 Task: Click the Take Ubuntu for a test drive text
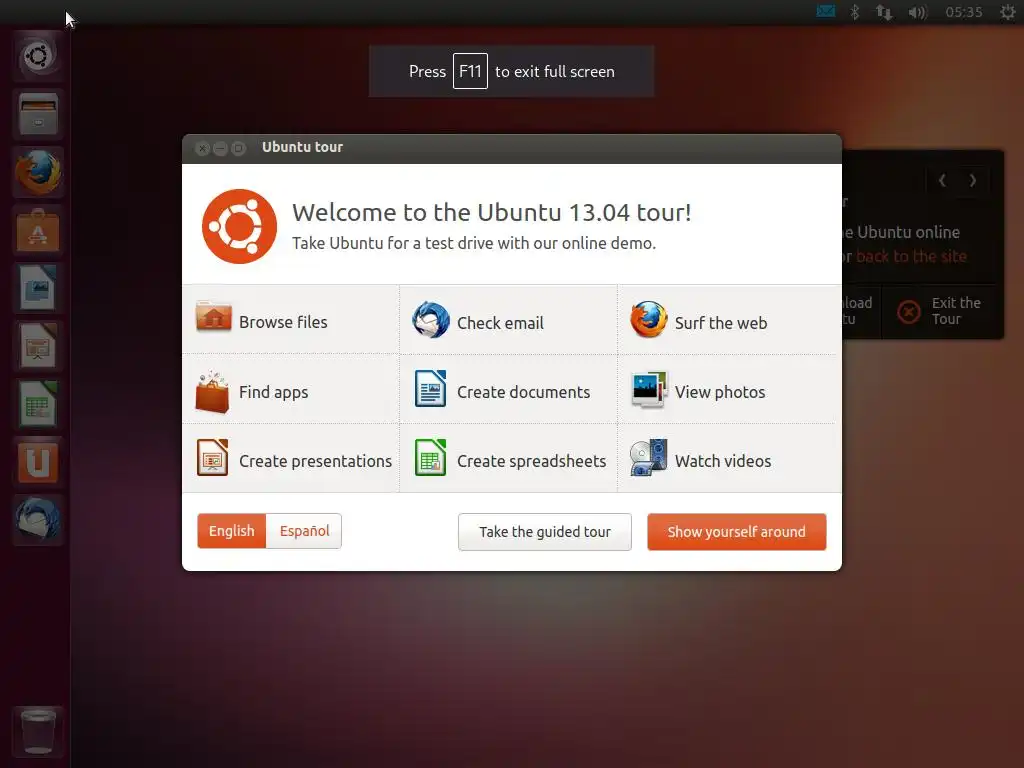(474, 243)
